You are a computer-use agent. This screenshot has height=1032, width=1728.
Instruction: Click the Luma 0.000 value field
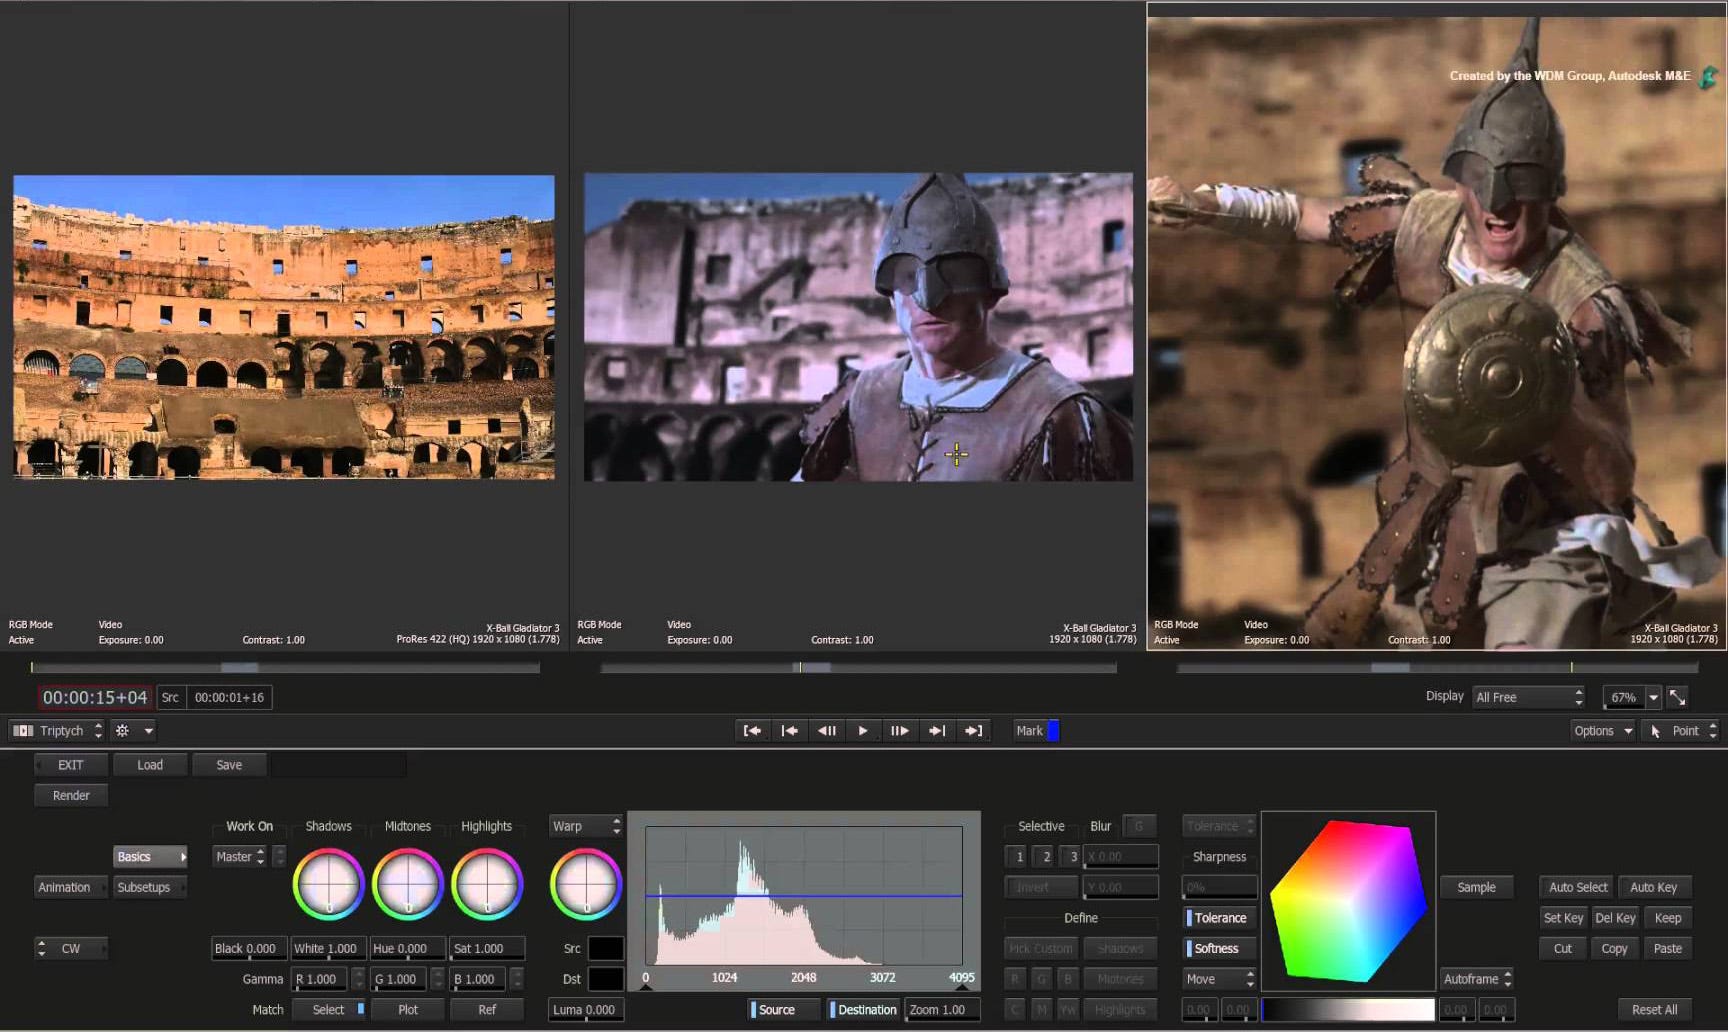click(x=586, y=1010)
